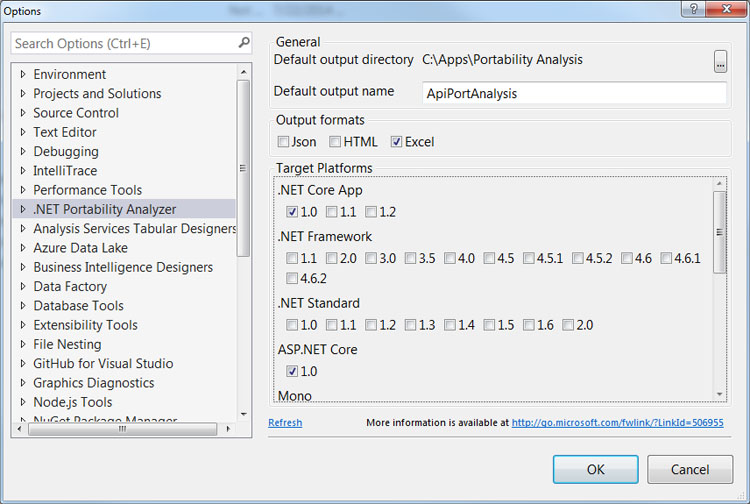Expand .NET Portability Analyzer arrow
Viewport: 750px width, 504px height.
(x=22, y=209)
